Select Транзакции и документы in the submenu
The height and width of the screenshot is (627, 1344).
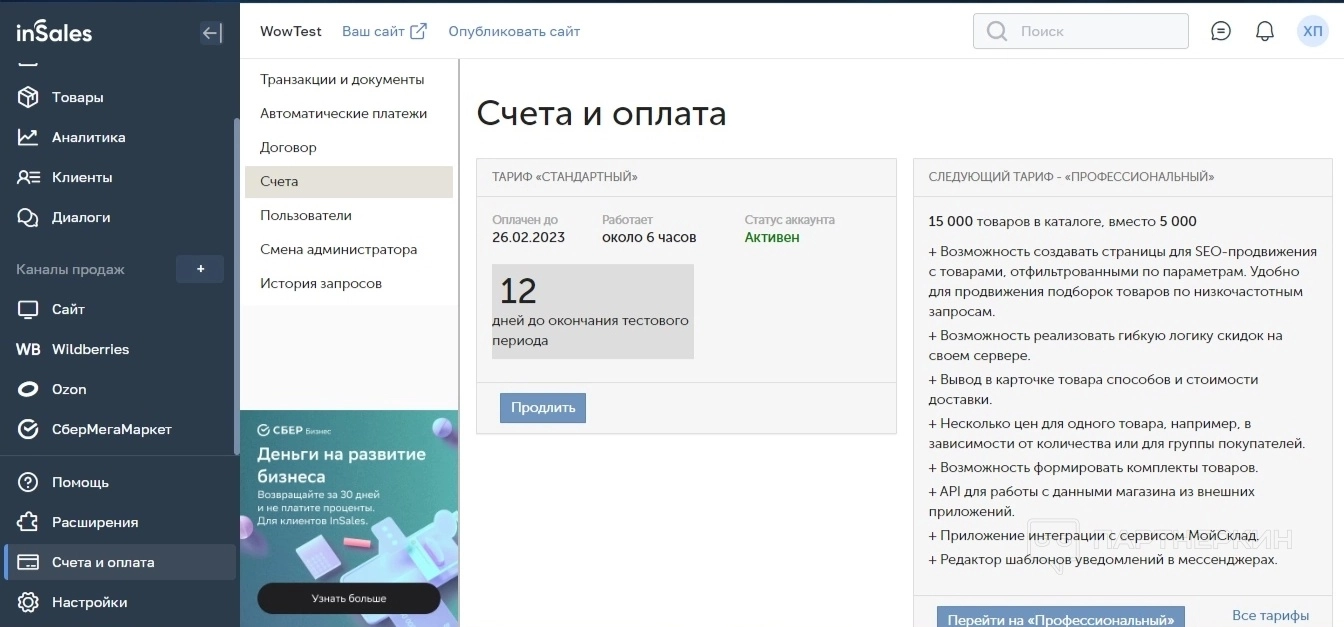pos(342,79)
